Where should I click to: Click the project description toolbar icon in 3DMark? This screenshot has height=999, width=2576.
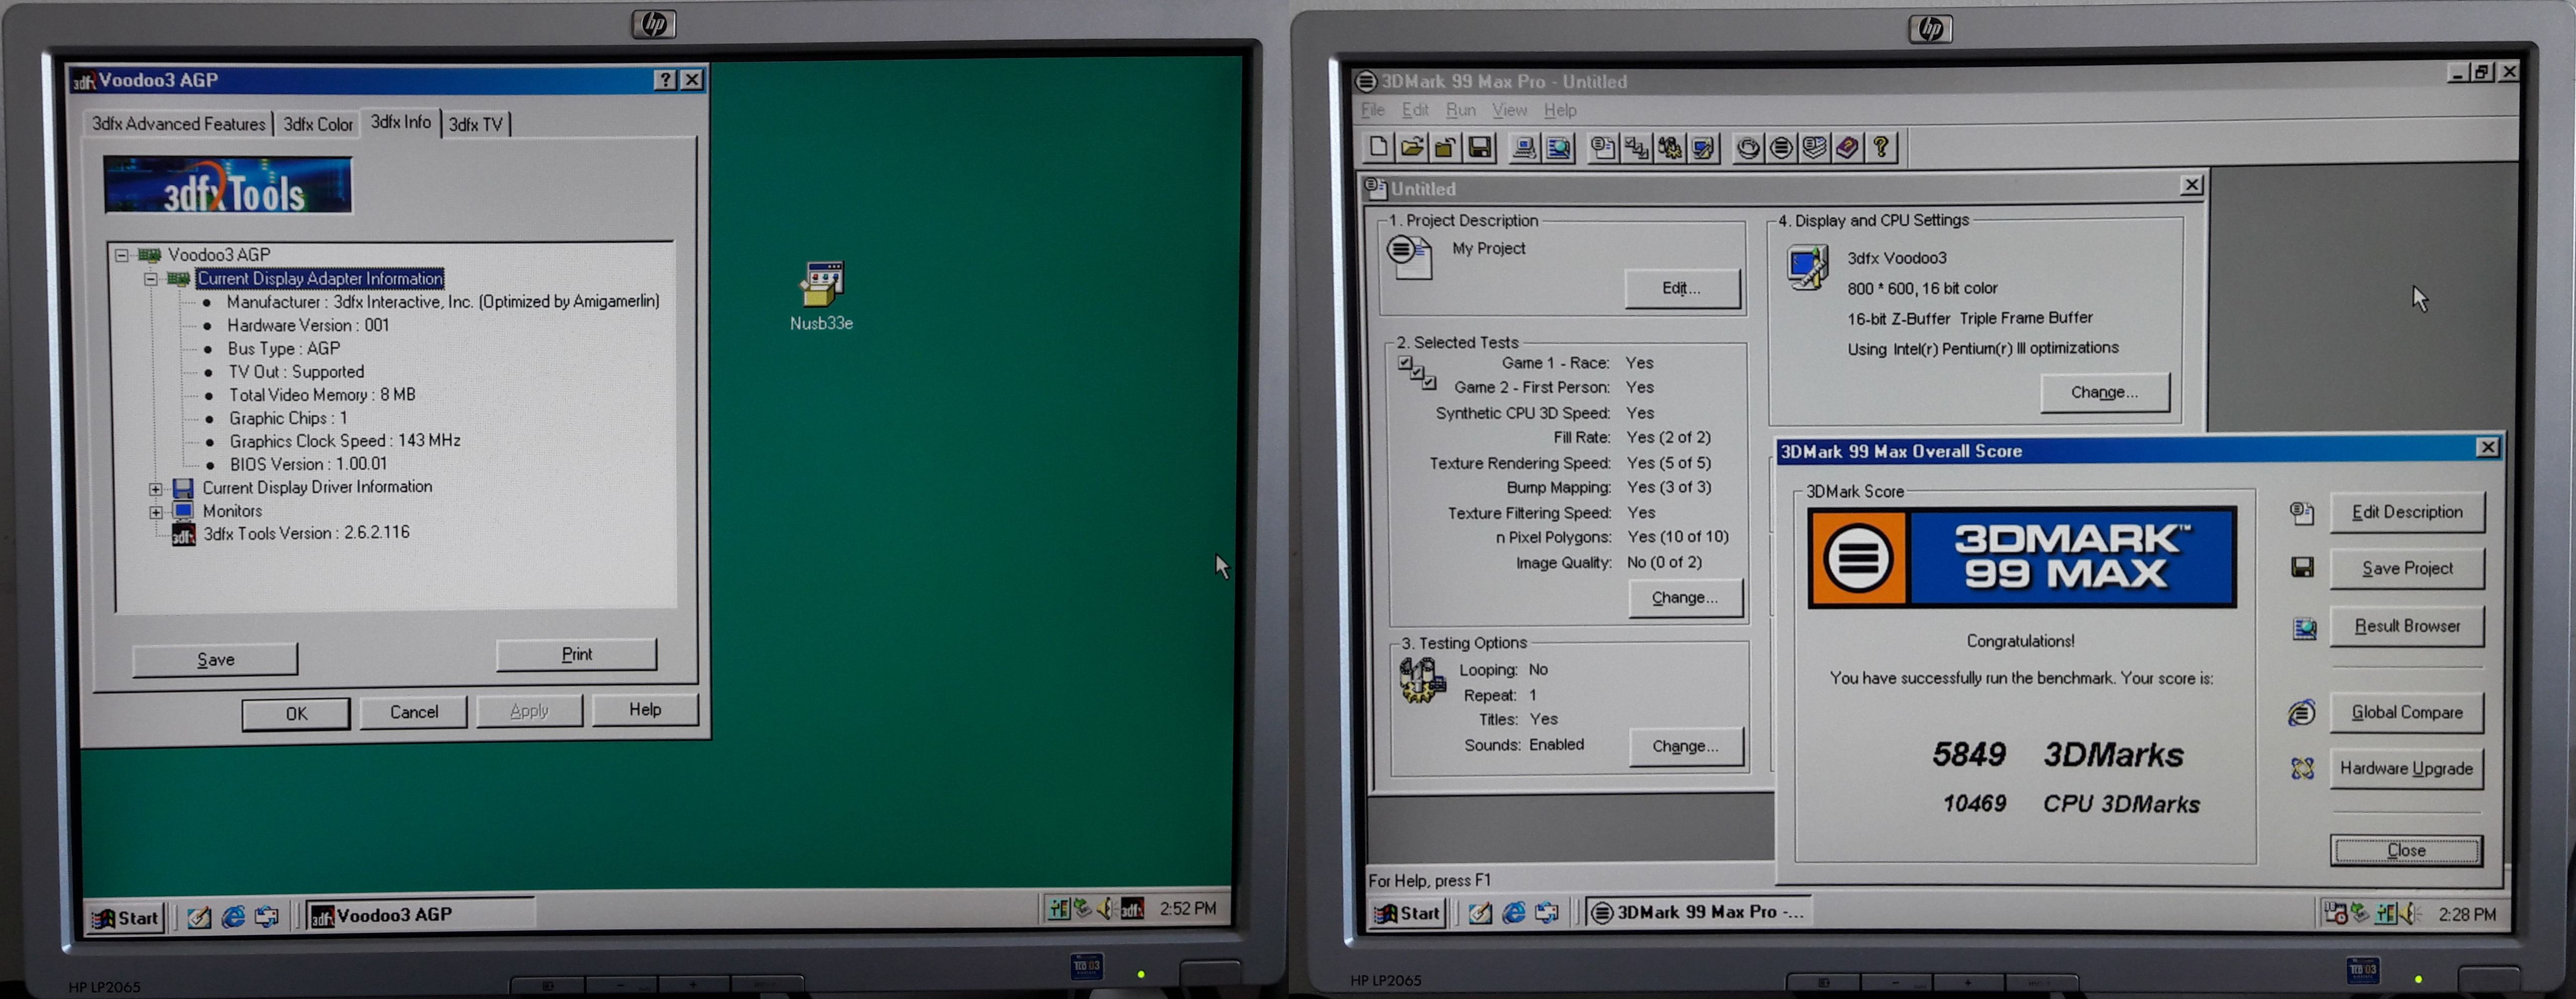[x=1604, y=148]
